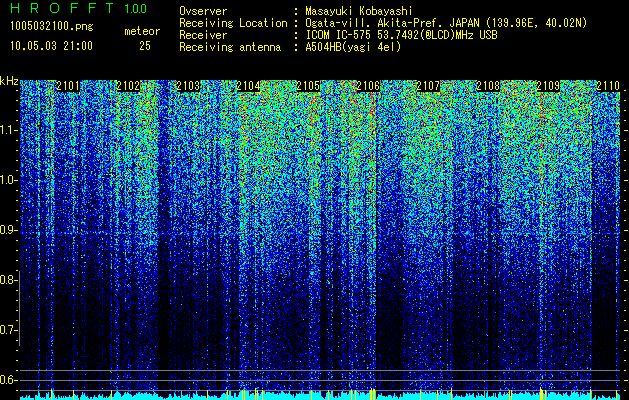Click the 2104 time marker
Viewport: 629px width, 400px height.
pyautogui.click(x=248, y=86)
